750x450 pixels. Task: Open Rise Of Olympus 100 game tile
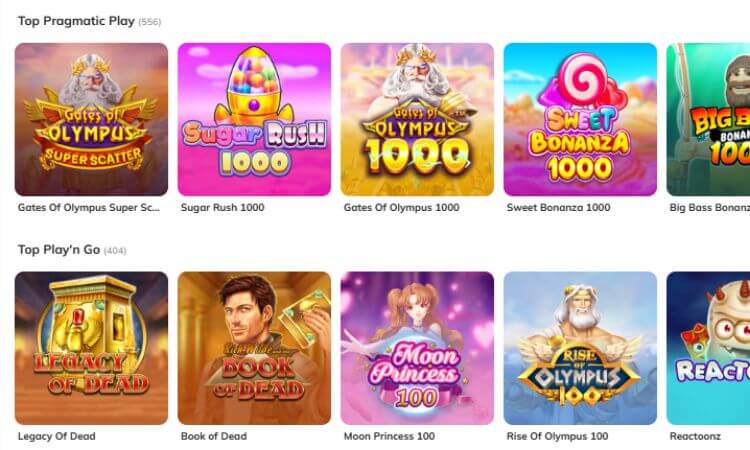(580, 348)
